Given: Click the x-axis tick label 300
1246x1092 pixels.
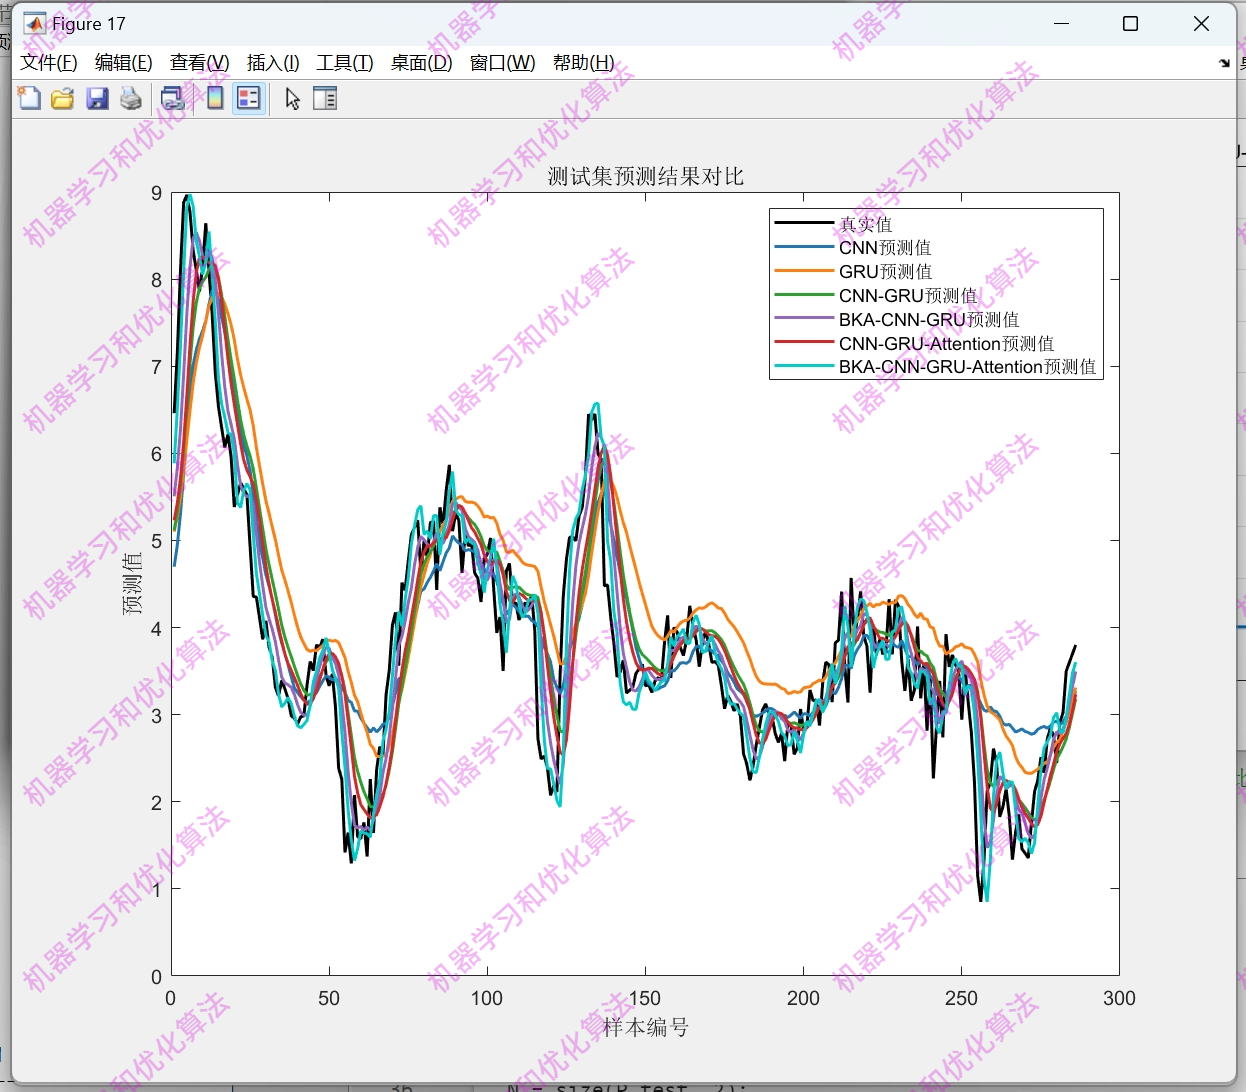Looking at the screenshot, I should (x=1119, y=998).
